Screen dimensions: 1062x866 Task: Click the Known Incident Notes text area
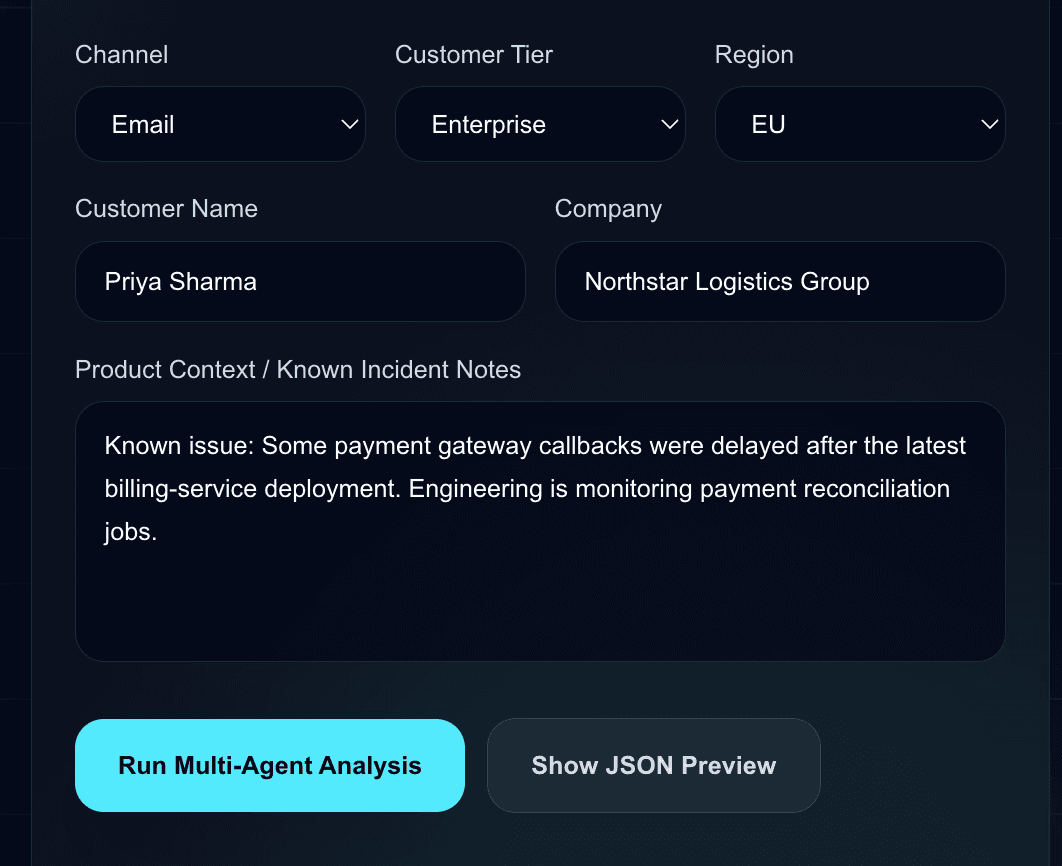pyautogui.click(x=540, y=532)
